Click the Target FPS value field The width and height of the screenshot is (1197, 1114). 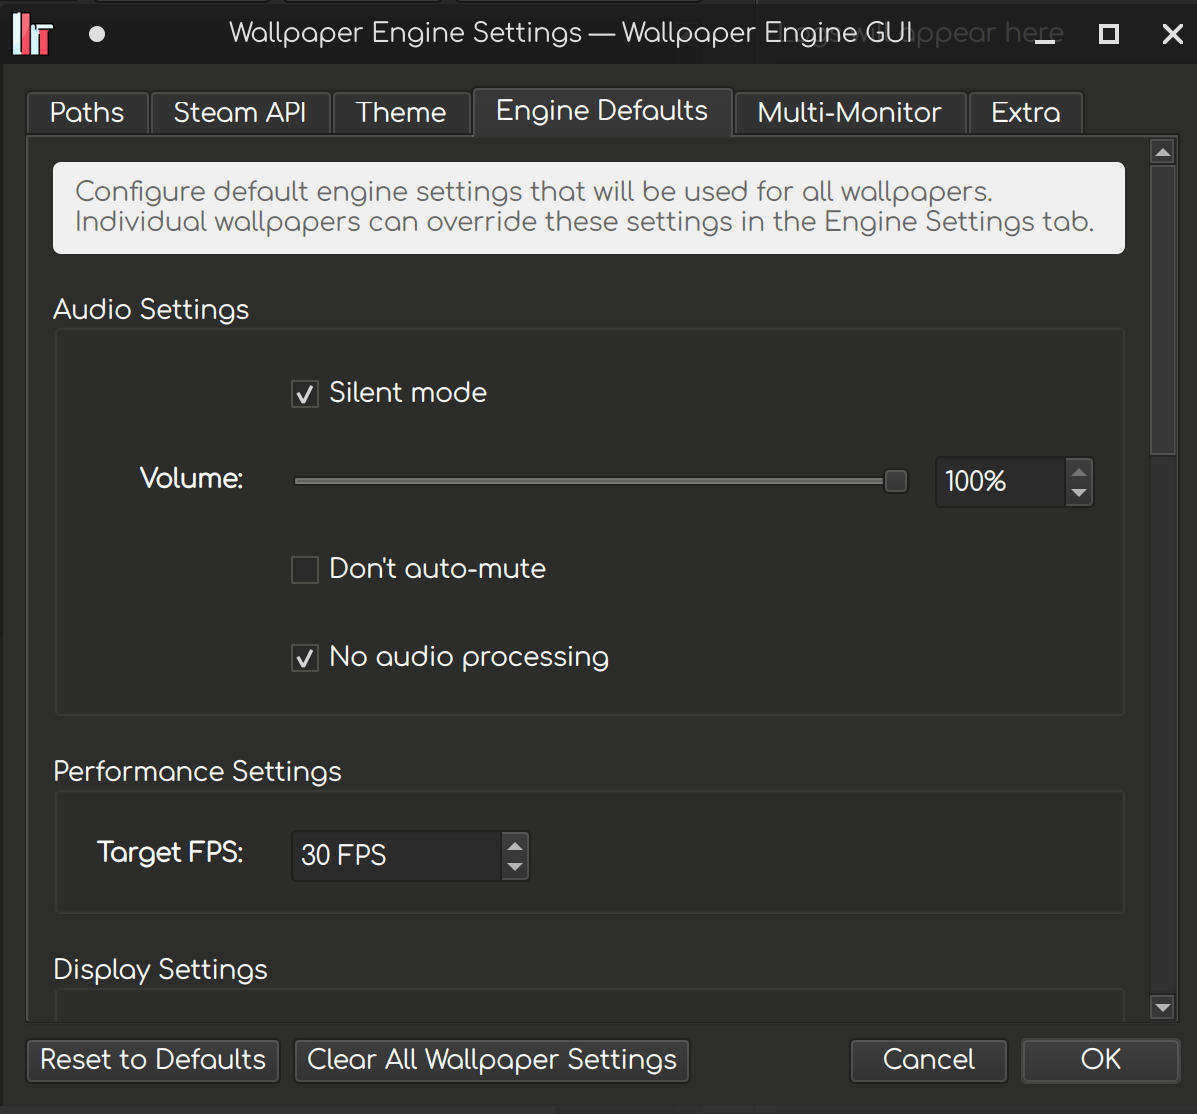(x=397, y=855)
